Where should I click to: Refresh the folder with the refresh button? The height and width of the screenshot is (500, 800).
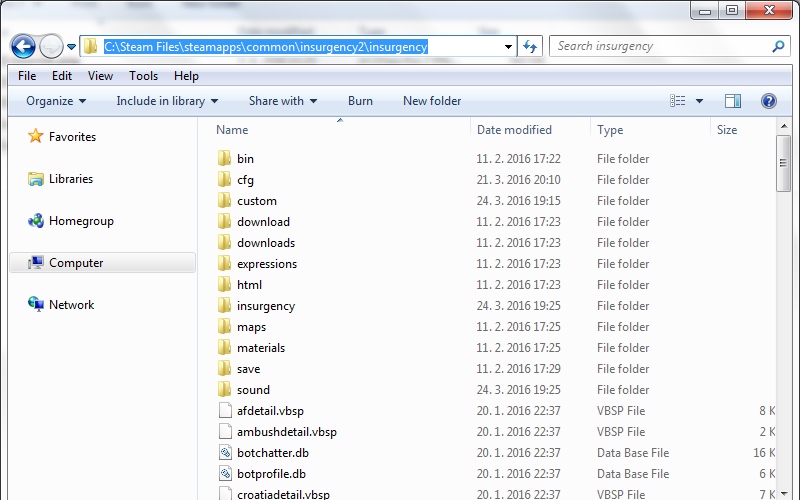click(530, 47)
